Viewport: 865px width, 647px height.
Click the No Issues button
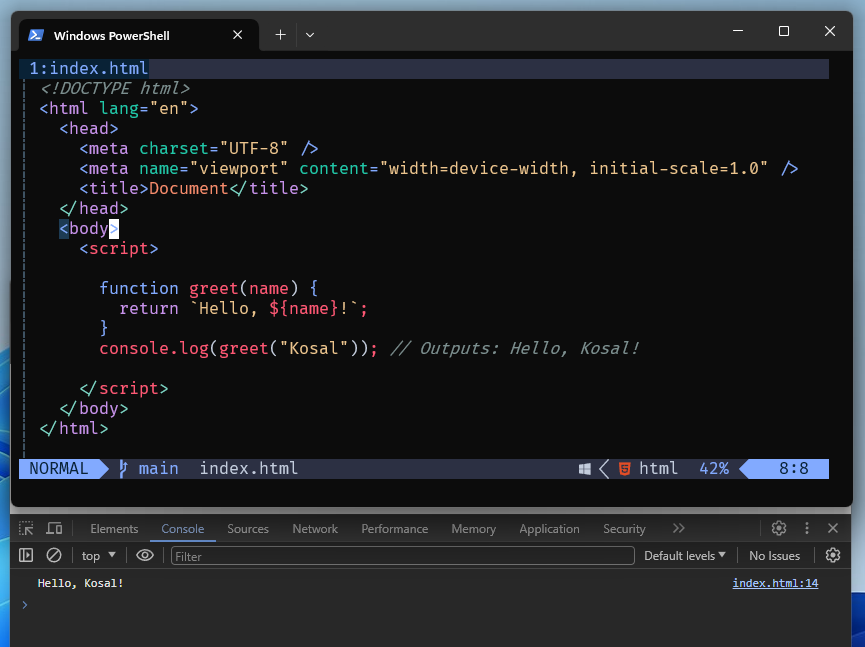pos(775,556)
